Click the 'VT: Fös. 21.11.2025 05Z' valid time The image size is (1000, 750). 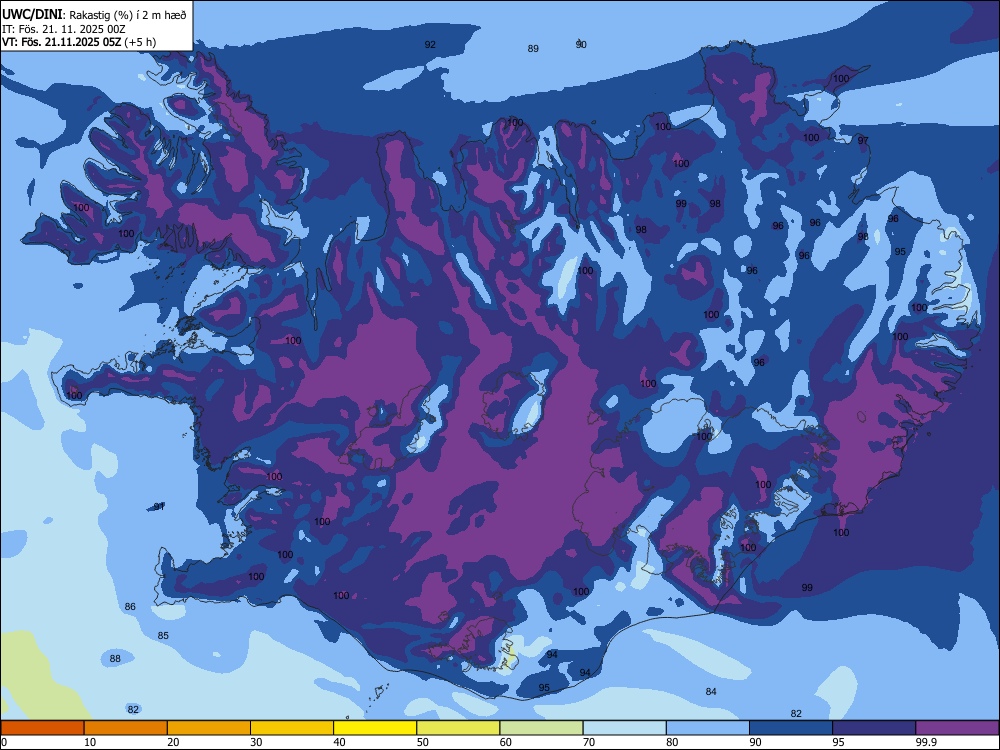pyautogui.click(x=61, y=42)
